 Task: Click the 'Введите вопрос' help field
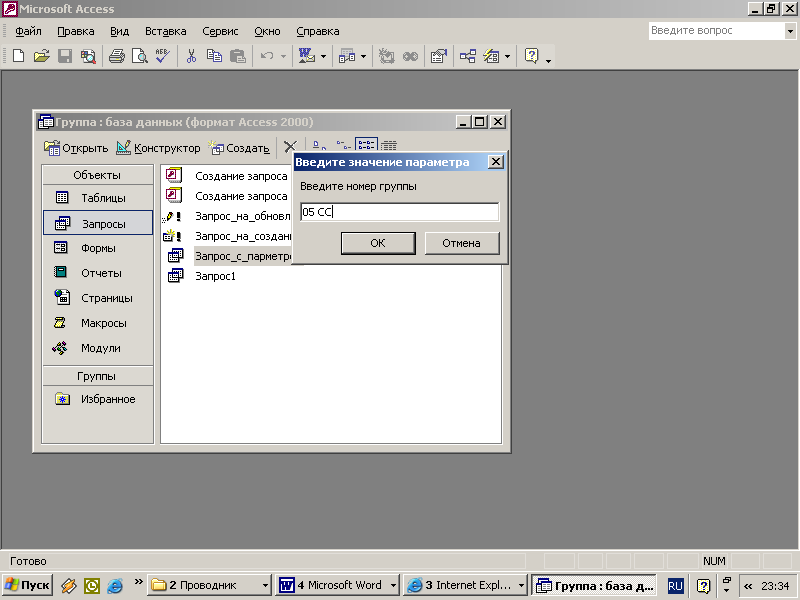pyautogui.click(x=716, y=31)
